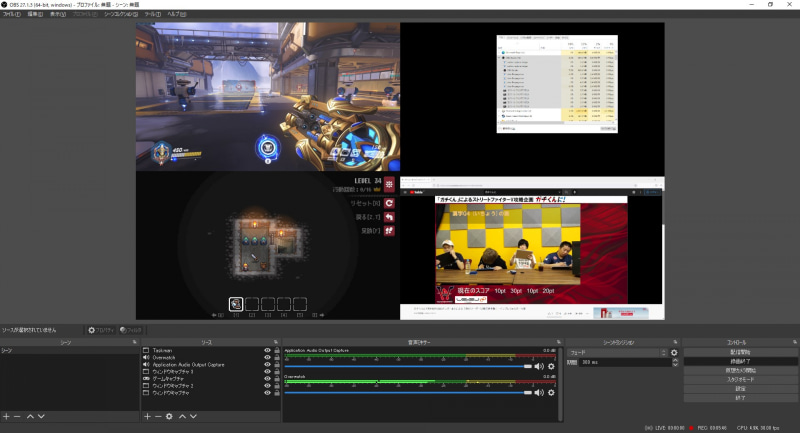Click the CPU and fps status text
Image resolution: width=800 pixels, height=433 pixels.
[758, 428]
